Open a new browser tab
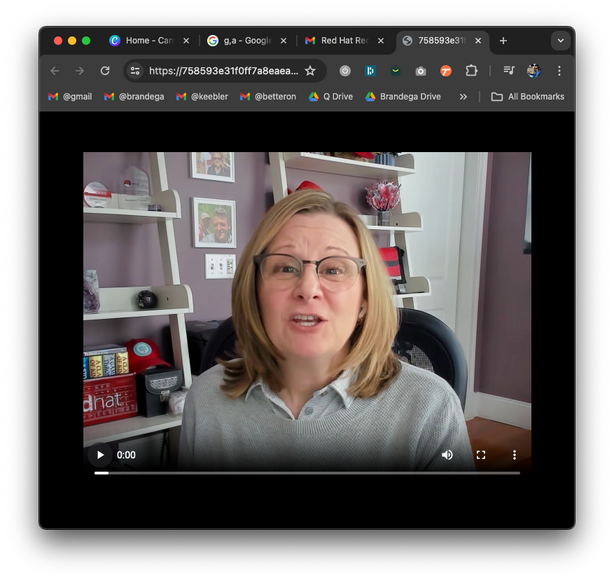 pos(503,41)
